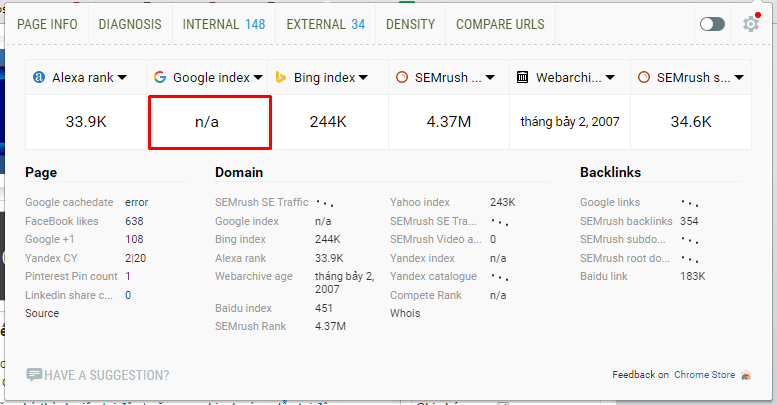Click the last SEMrush s... circle icon
Image resolution: width=777 pixels, height=405 pixels.
(644, 77)
